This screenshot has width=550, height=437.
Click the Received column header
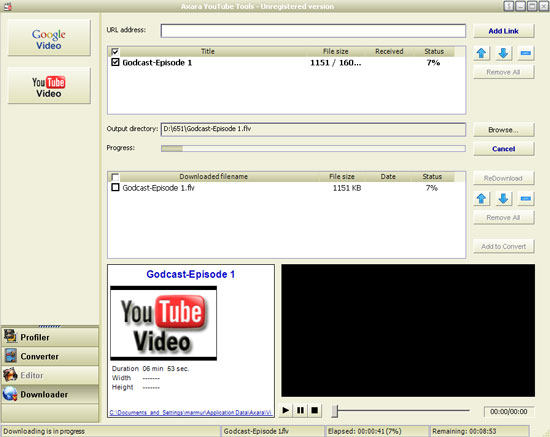point(389,52)
